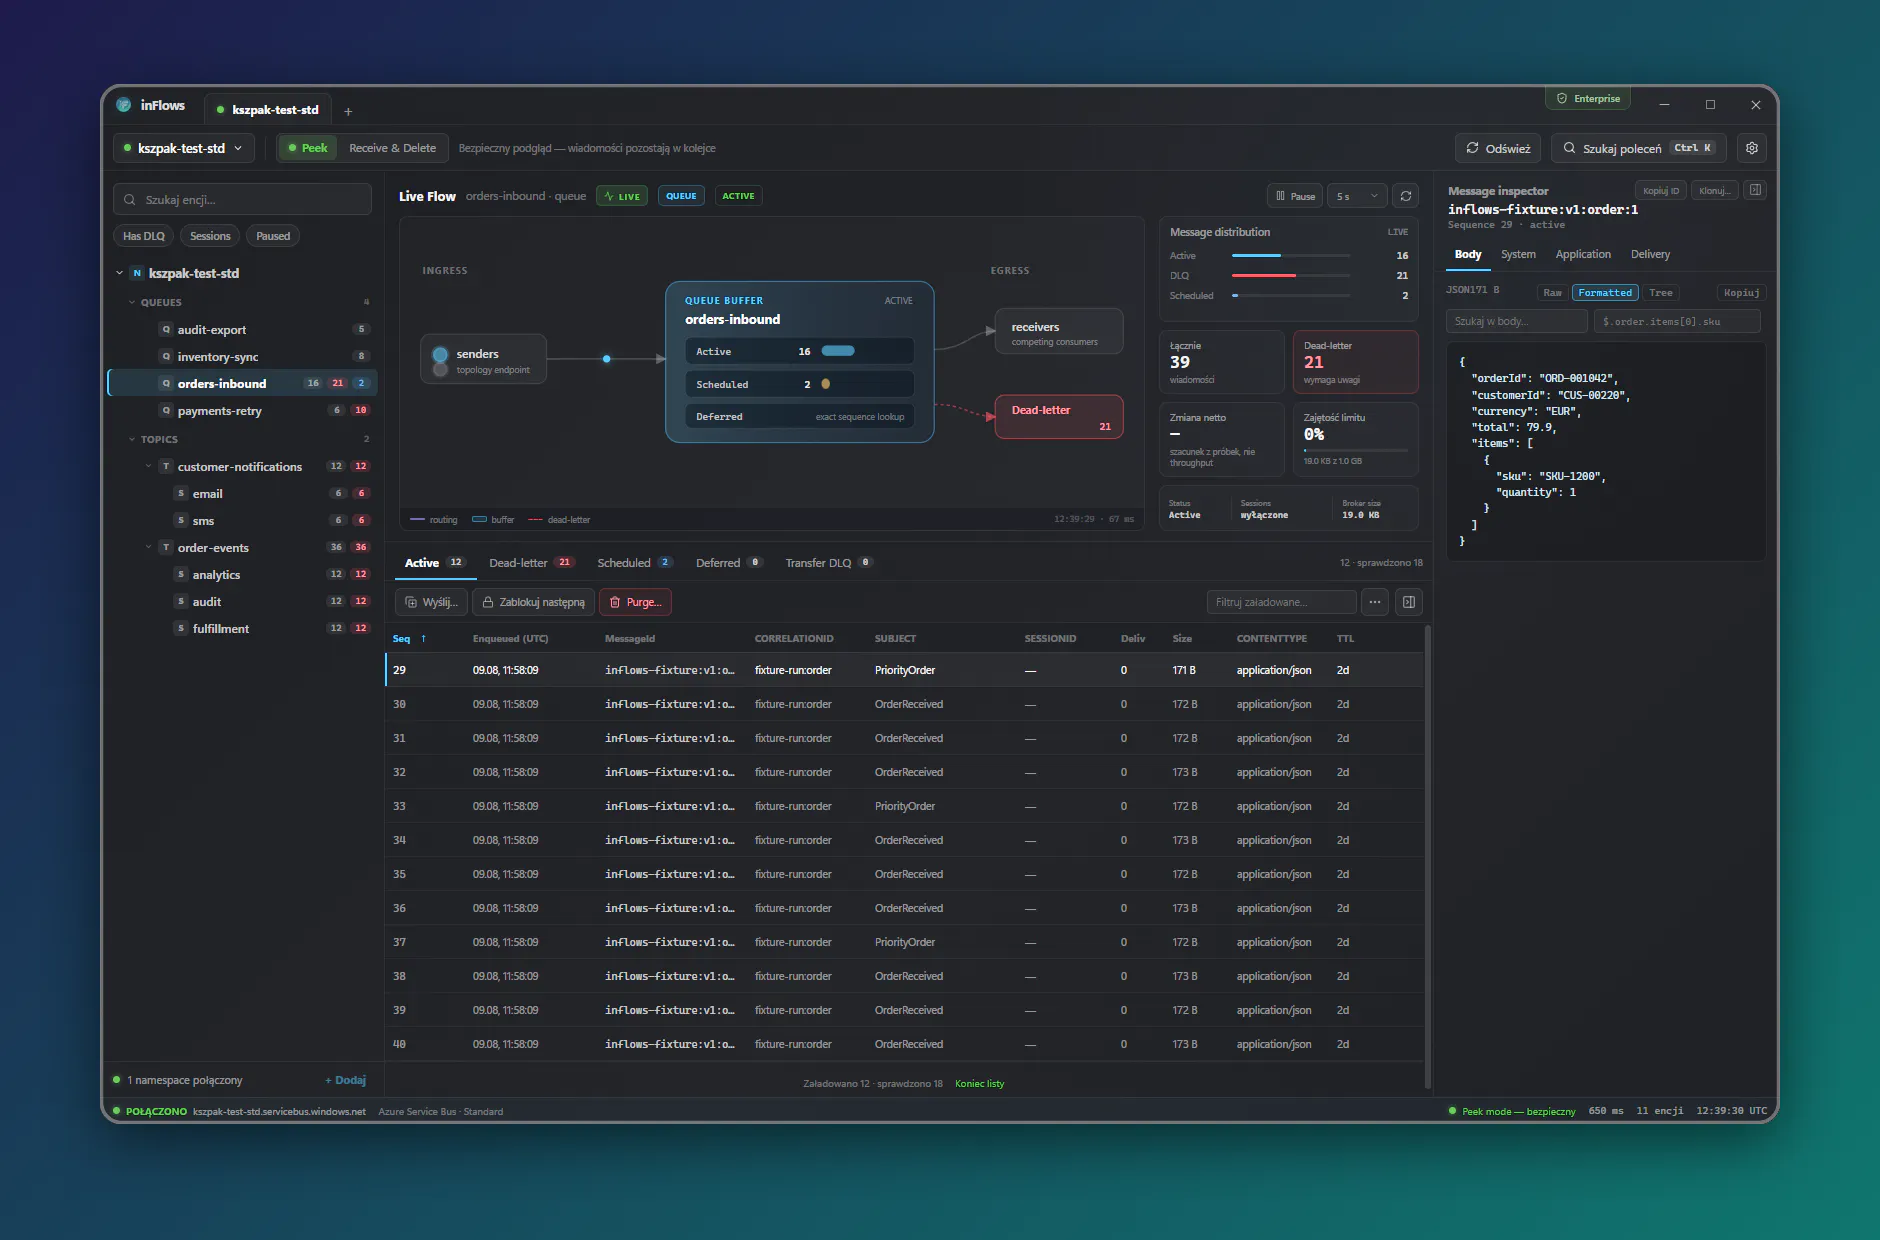Open settings gear in top toolbar
Screen dimensions: 1880x1240
[x=1751, y=148]
